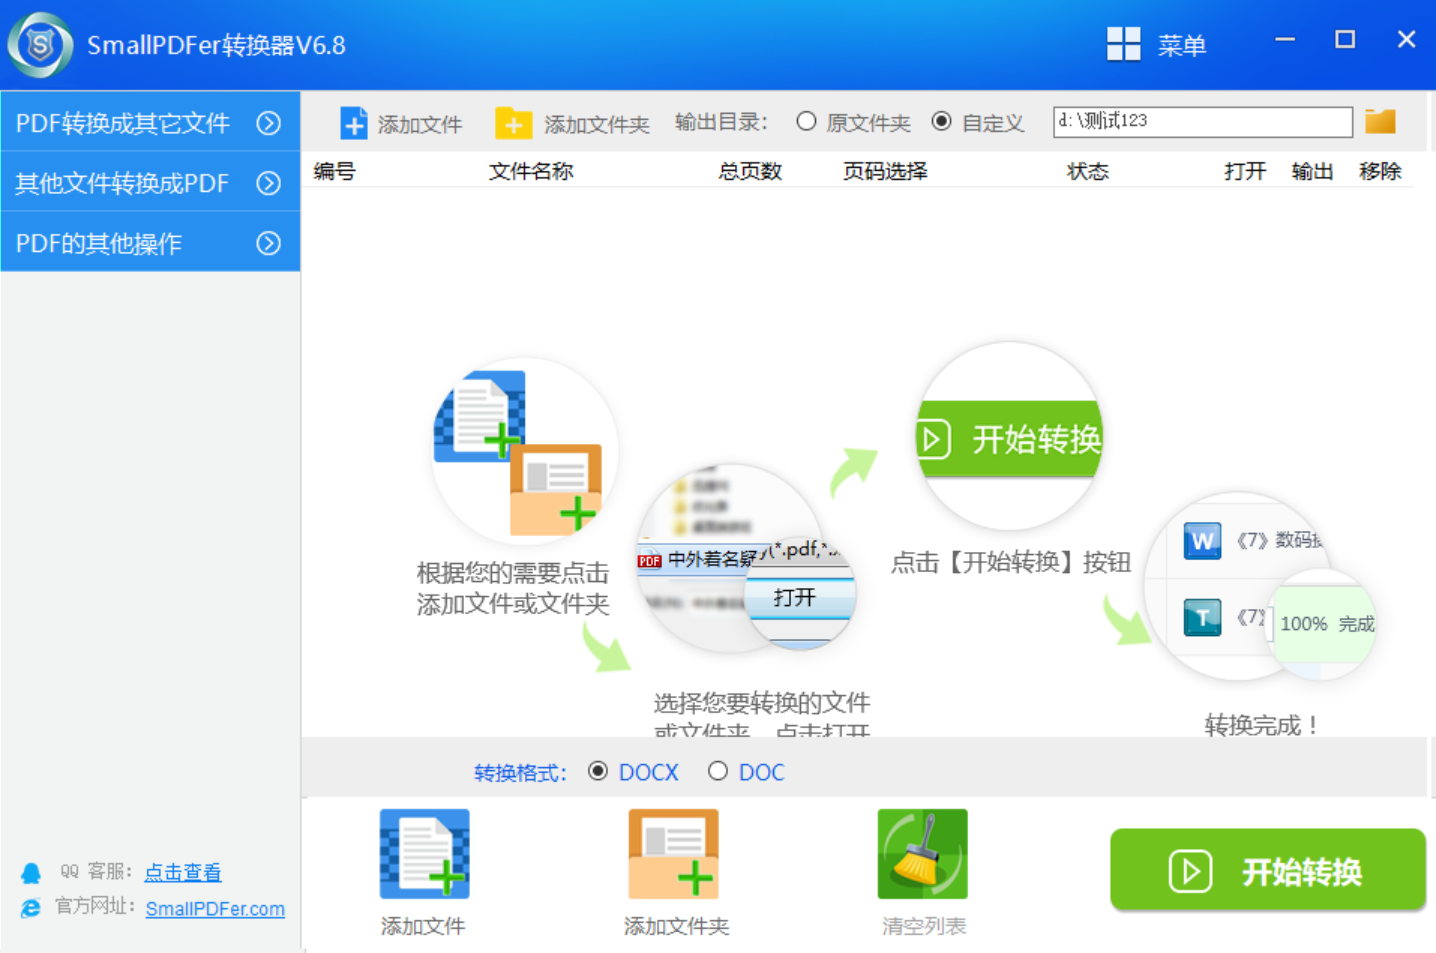This screenshot has height=953, width=1436.
Task: Visit the SmallPDFer.com website link
Action: [215, 908]
